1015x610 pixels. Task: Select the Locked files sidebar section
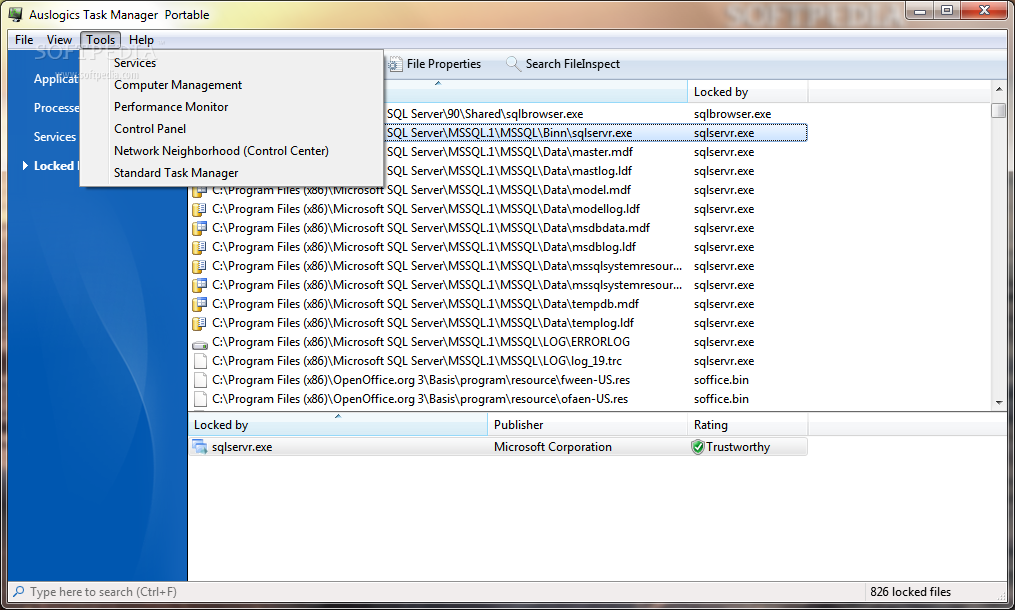(56, 166)
